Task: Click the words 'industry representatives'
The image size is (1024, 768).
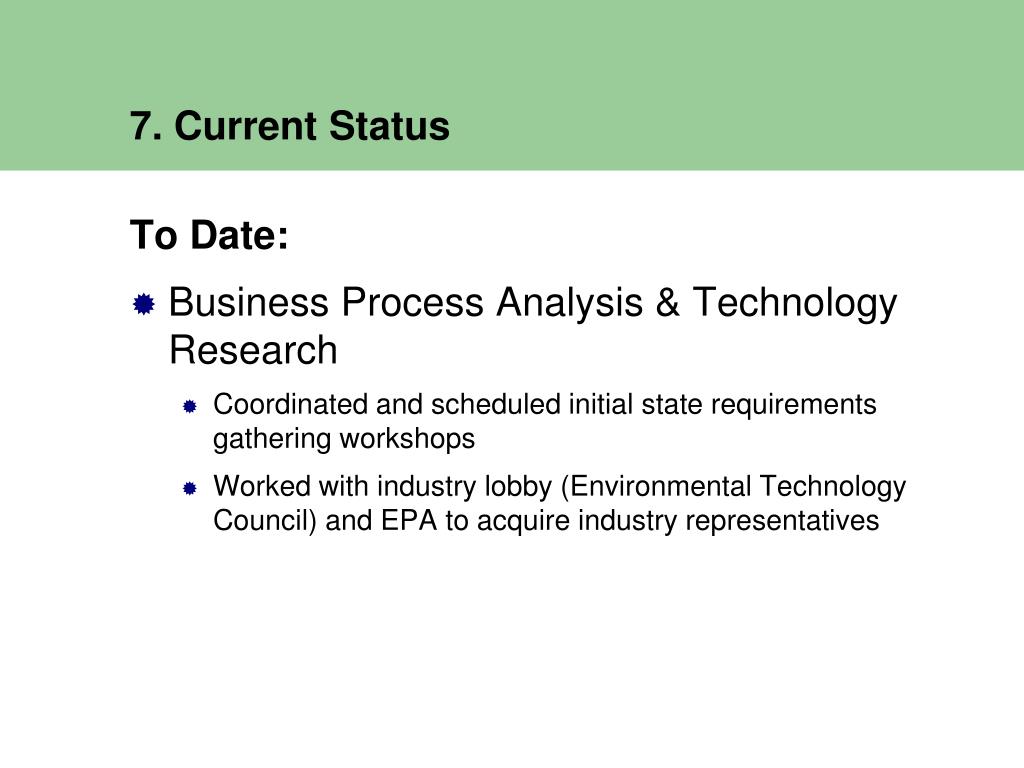Action: pyautogui.click(x=729, y=521)
